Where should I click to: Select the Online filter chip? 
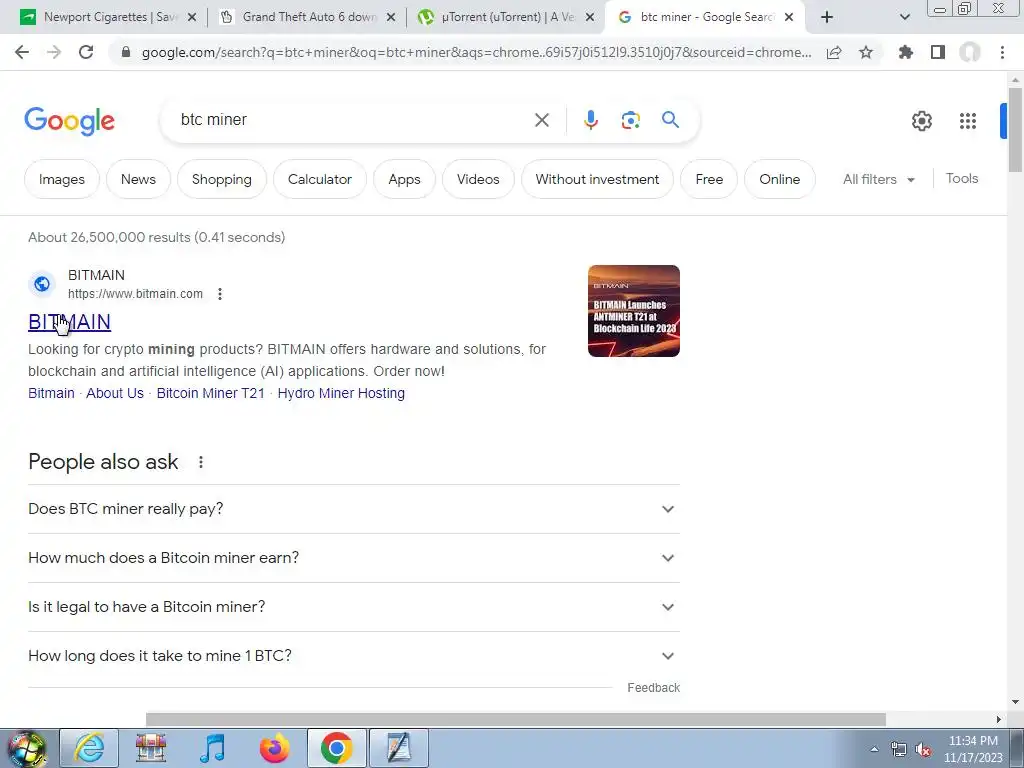[x=779, y=179]
